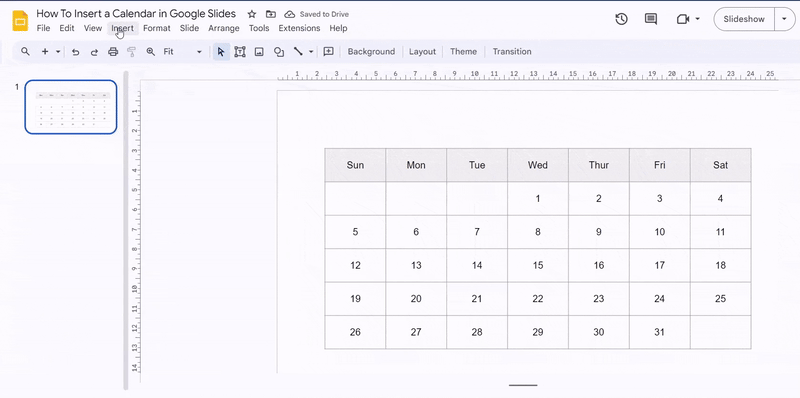Image resolution: width=800 pixels, height=398 pixels.
Task: Choose the select arrow cursor tool
Action: click(221, 52)
